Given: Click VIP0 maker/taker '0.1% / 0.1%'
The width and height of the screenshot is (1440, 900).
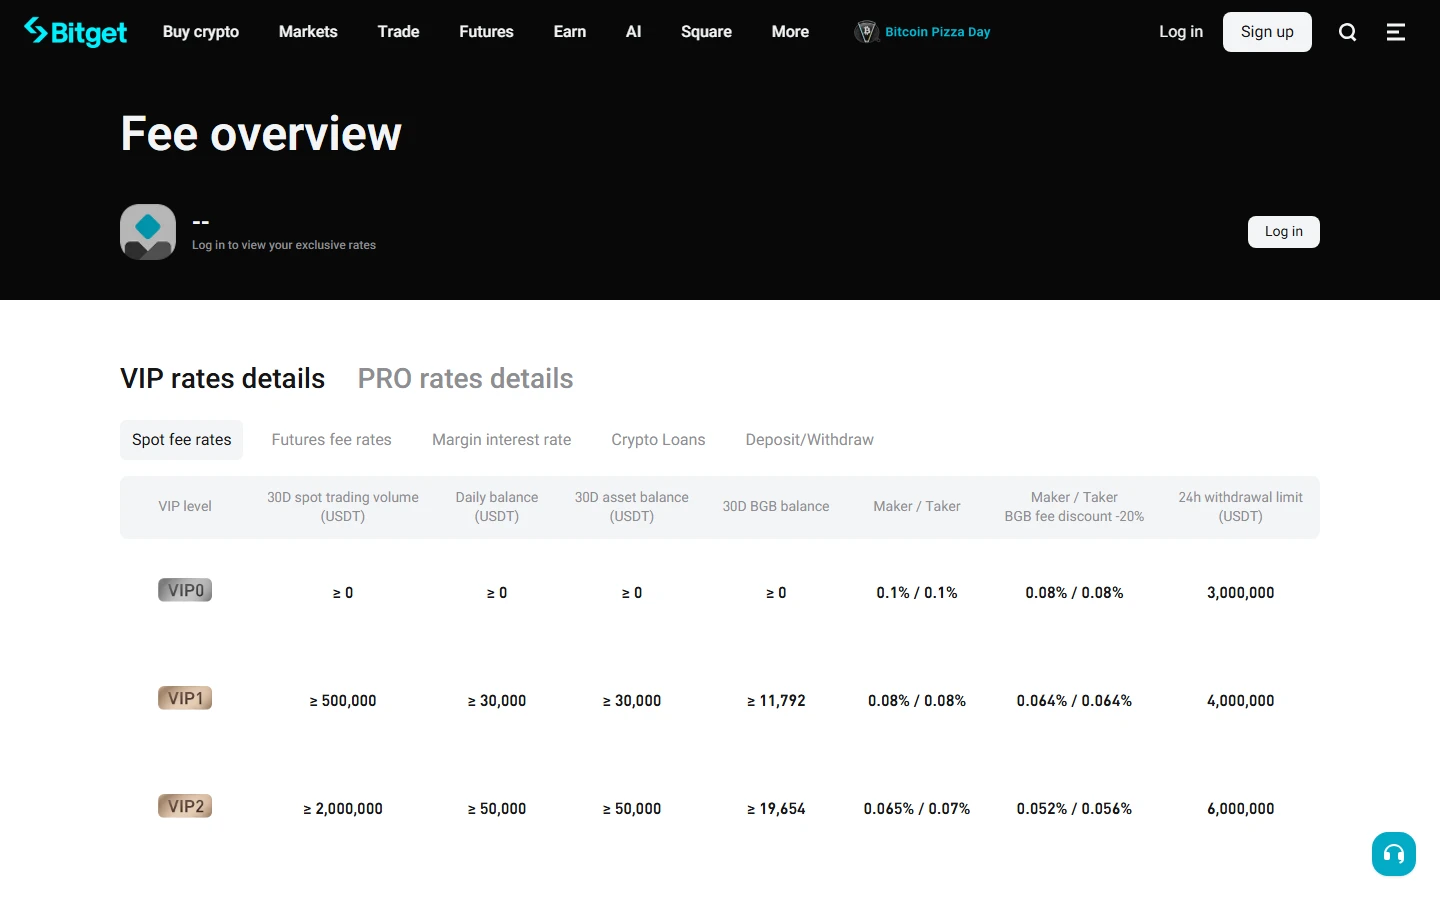Looking at the screenshot, I should [917, 593].
